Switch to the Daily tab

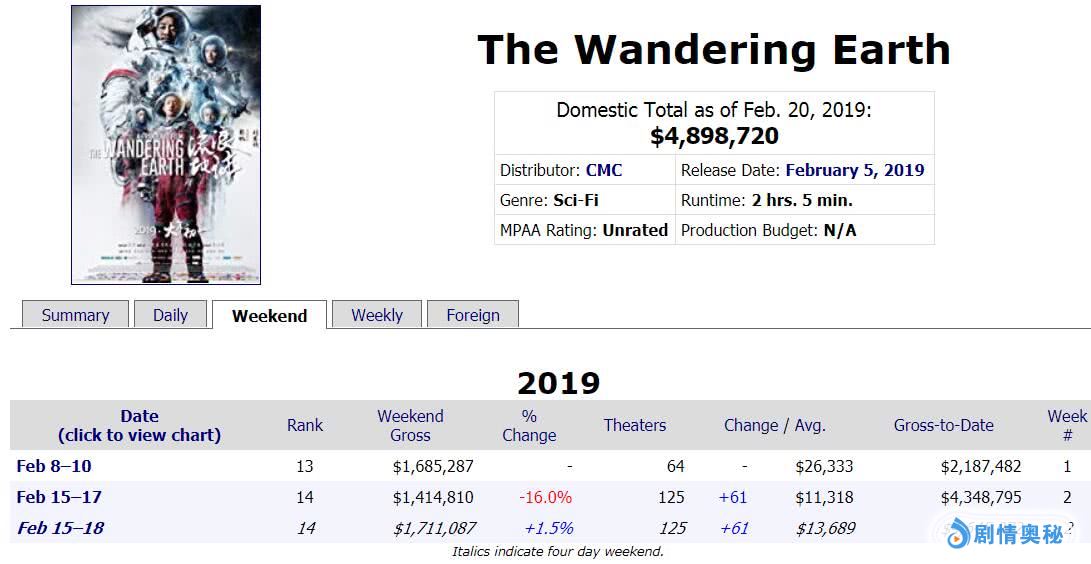click(x=170, y=315)
